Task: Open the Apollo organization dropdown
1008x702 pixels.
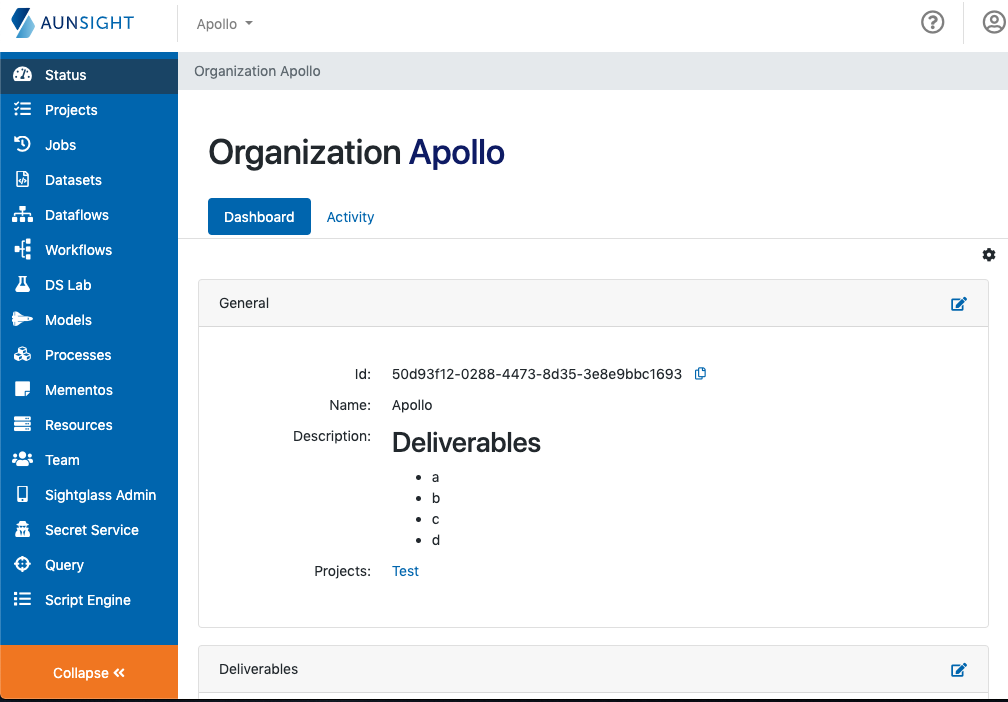Action: pyautogui.click(x=224, y=24)
